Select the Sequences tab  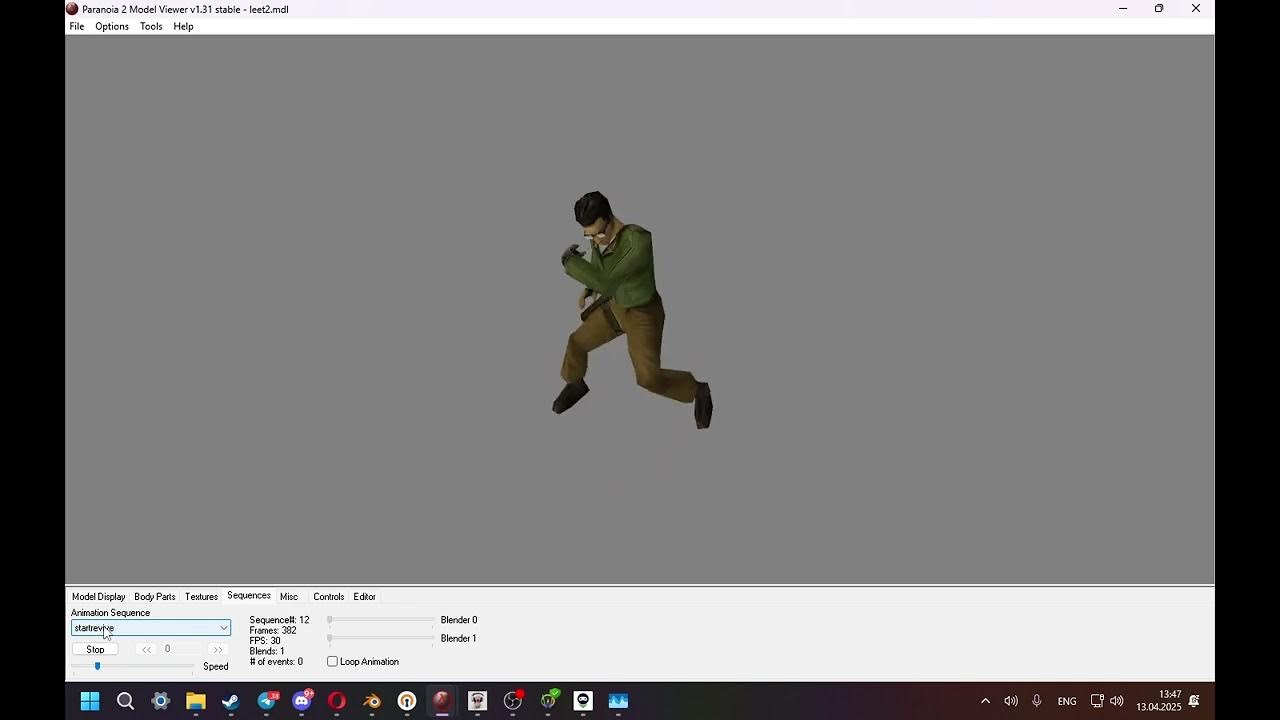(x=249, y=596)
